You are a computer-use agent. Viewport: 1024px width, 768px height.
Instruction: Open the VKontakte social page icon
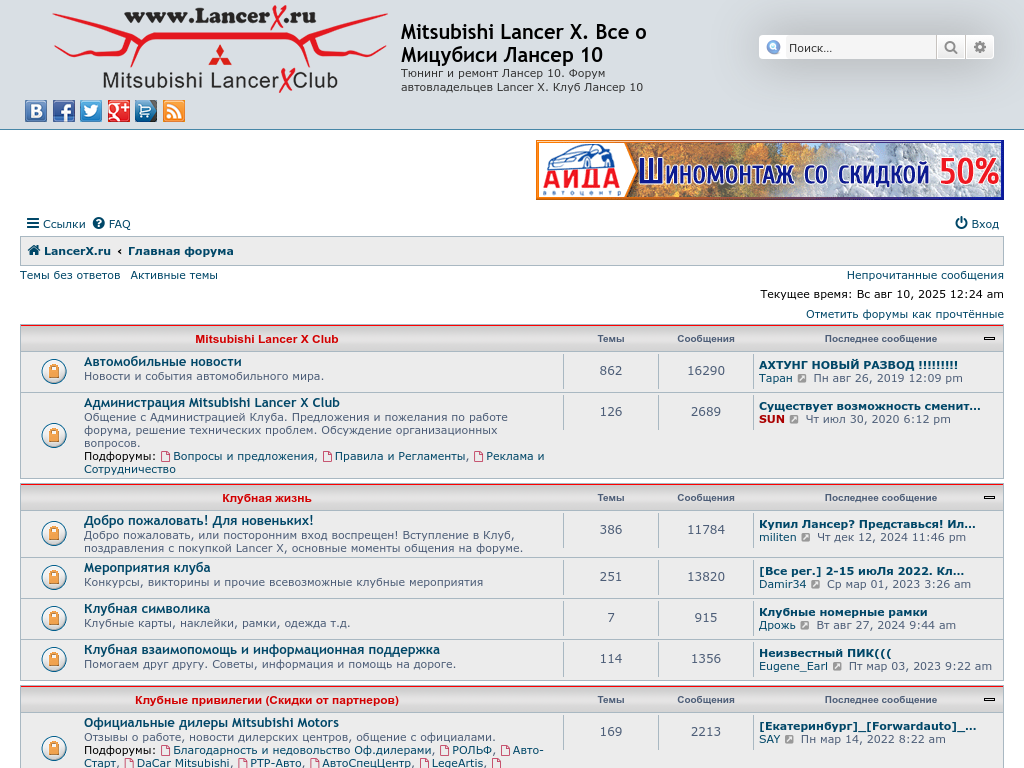[x=36, y=111]
